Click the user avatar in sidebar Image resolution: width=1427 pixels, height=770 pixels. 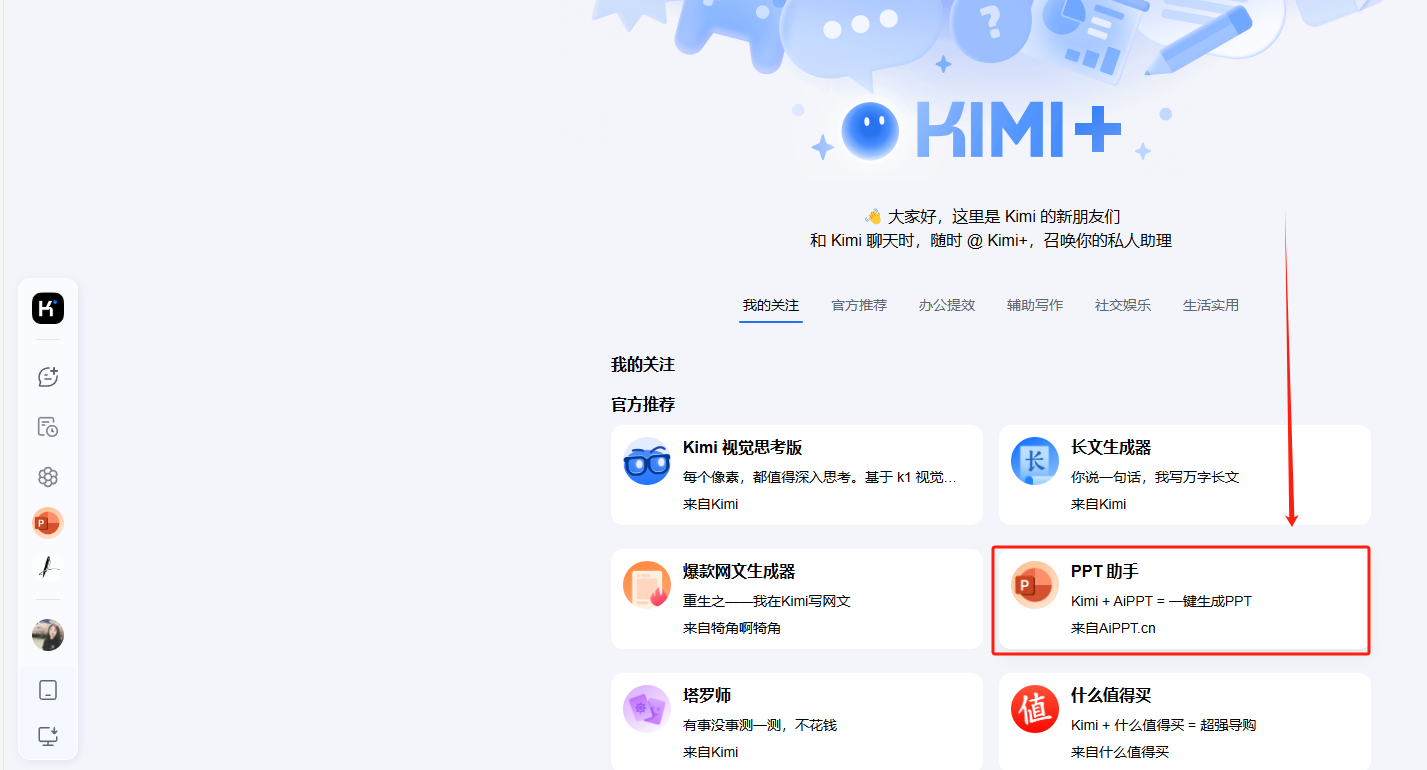tap(48, 635)
